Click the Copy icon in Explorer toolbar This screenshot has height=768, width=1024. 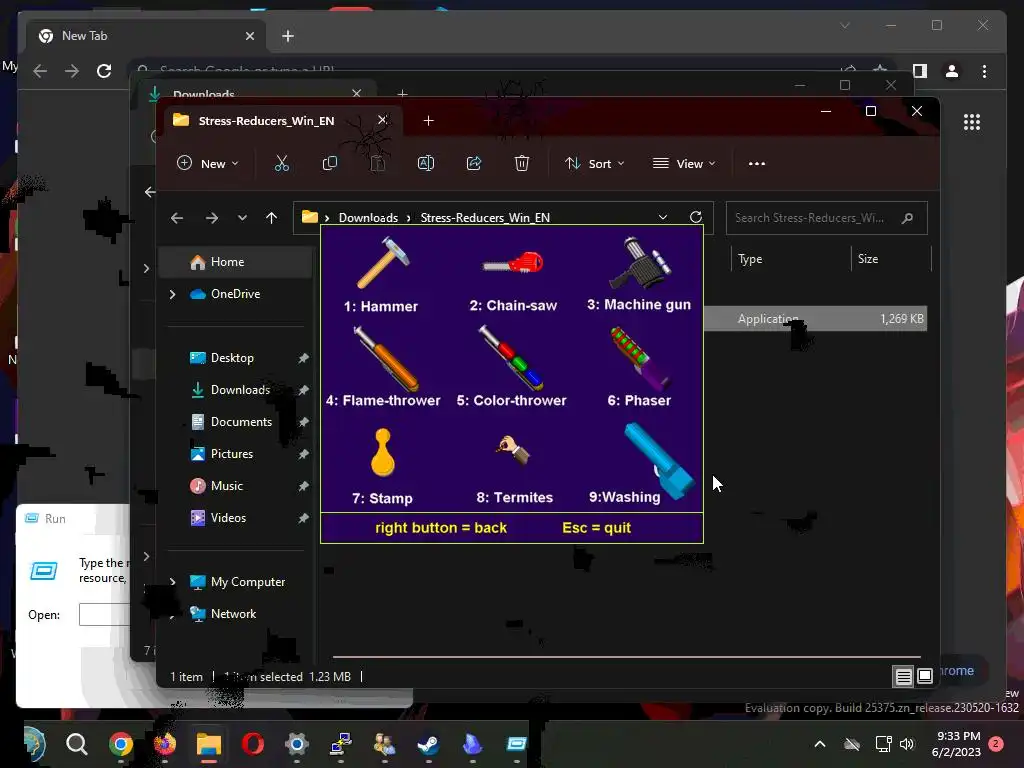330,163
